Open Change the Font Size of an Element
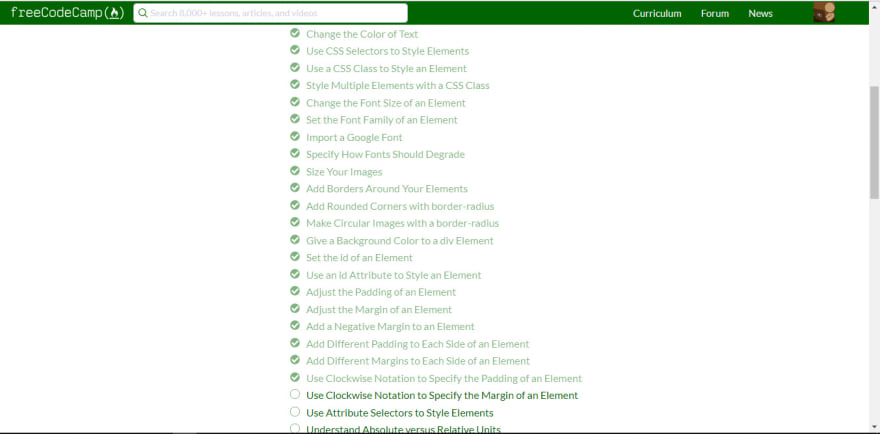This screenshot has width=880, height=434. click(386, 103)
